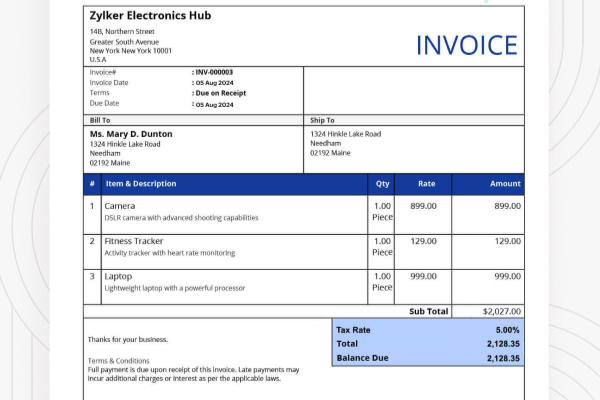Click the Sub Total label
The height and width of the screenshot is (400, 600).
tap(429, 311)
